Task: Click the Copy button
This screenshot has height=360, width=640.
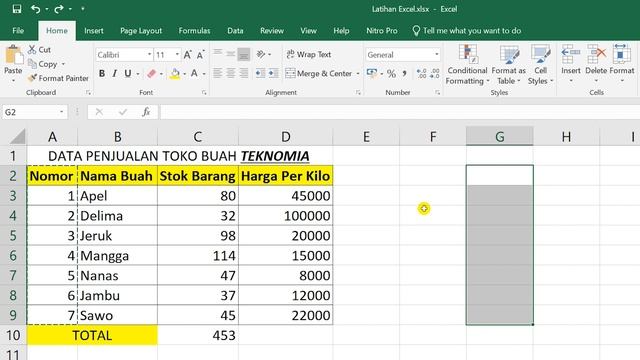Action: point(43,64)
